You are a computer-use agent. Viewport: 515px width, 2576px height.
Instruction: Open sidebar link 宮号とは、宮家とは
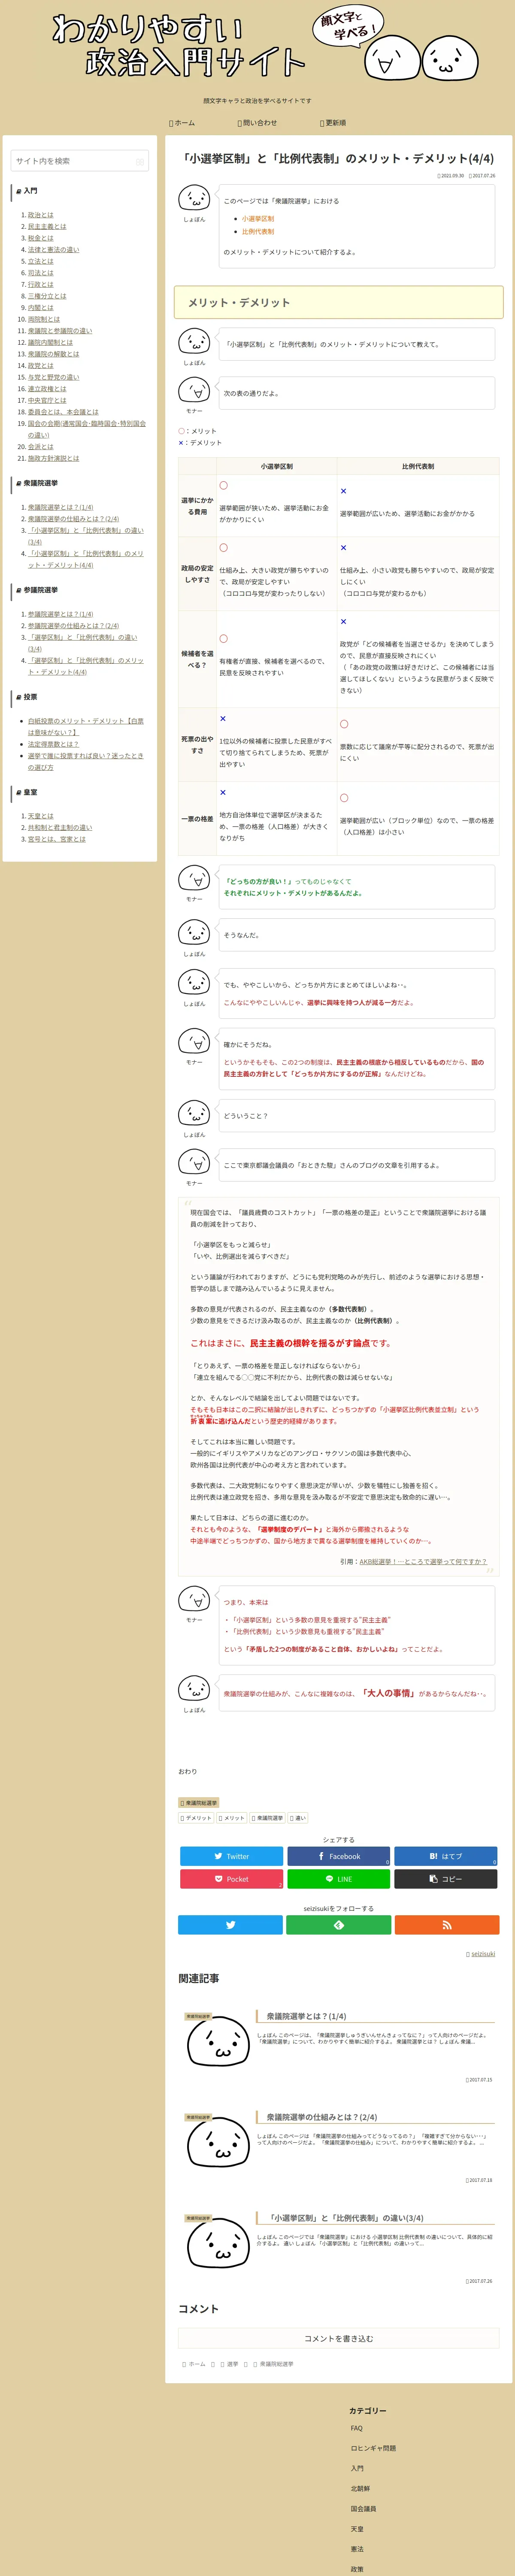[x=57, y=839]
